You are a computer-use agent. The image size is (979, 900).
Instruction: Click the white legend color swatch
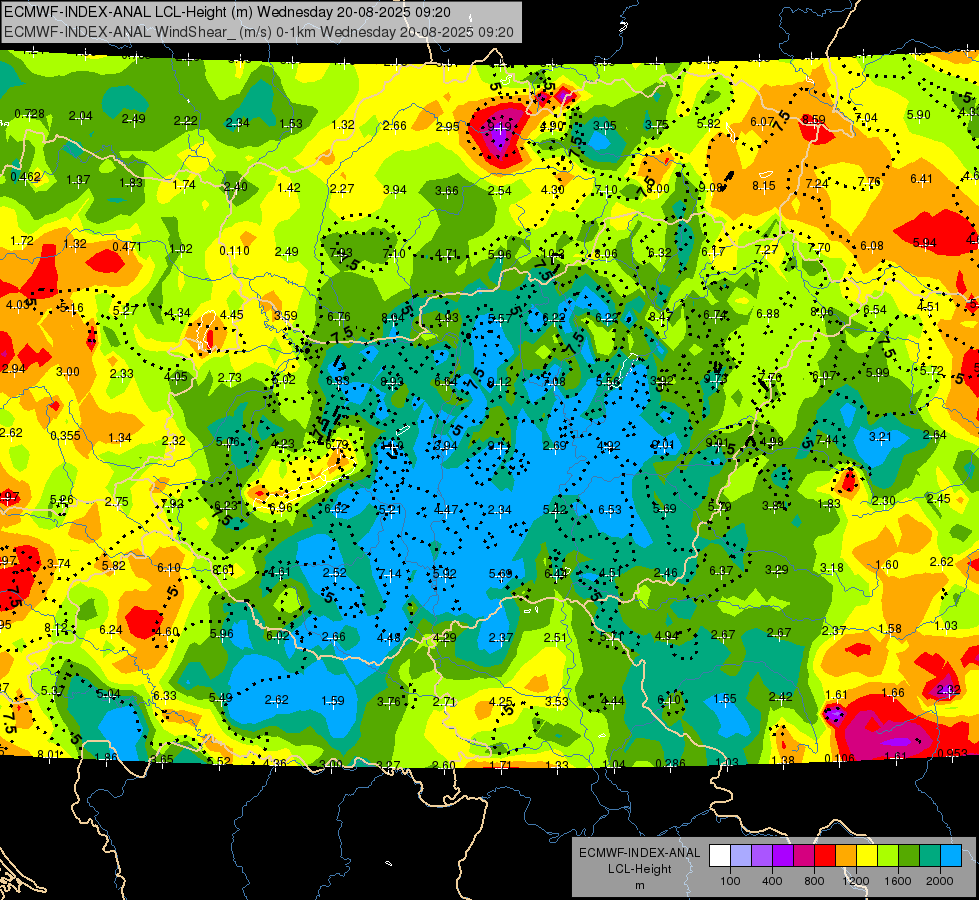pyautogui.click(x=720, y=856)
